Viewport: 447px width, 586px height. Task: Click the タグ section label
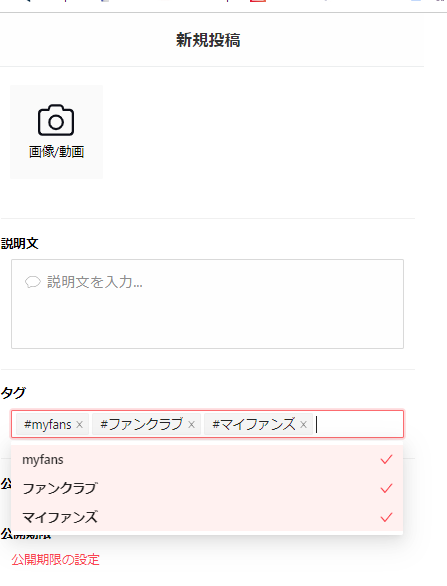pos(13,393)
